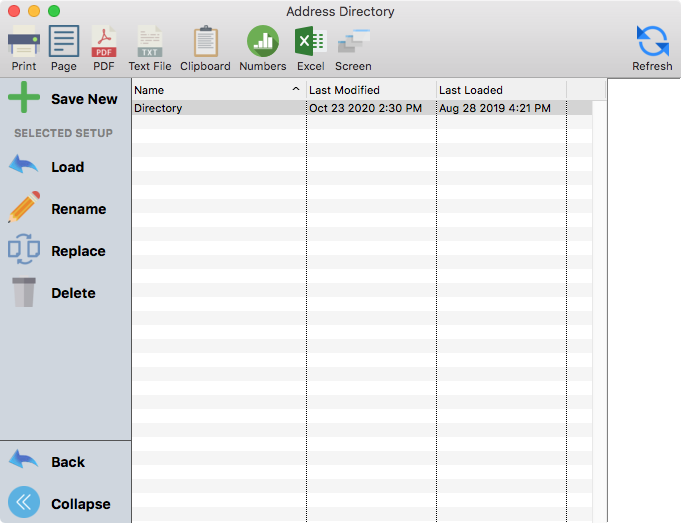Replace the selected setup
The height and width of the screenshot is (523, 681).
coord(57,251)
